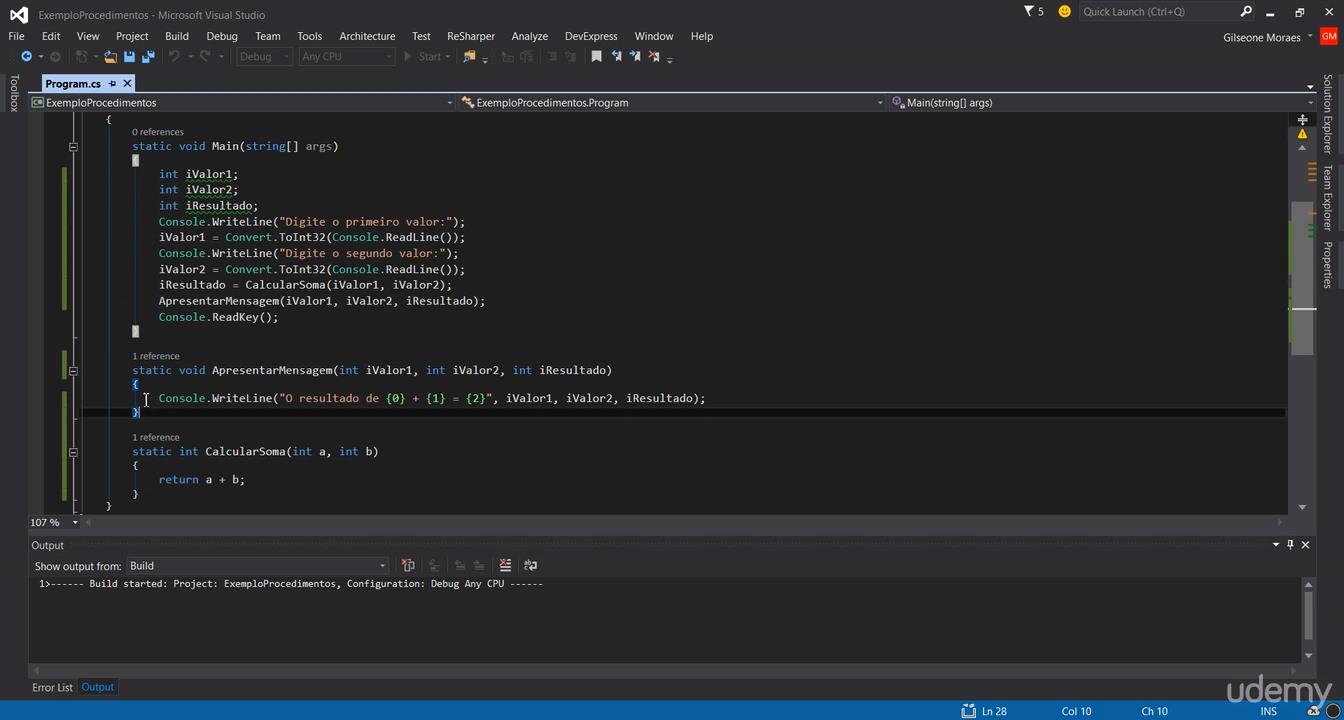Open the 107 % zoom dropdown

[75, 523]
